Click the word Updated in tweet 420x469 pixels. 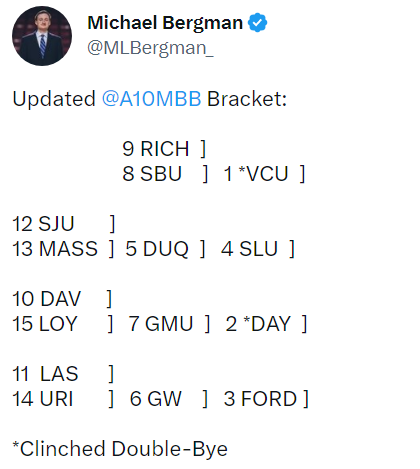coord(54,99)
